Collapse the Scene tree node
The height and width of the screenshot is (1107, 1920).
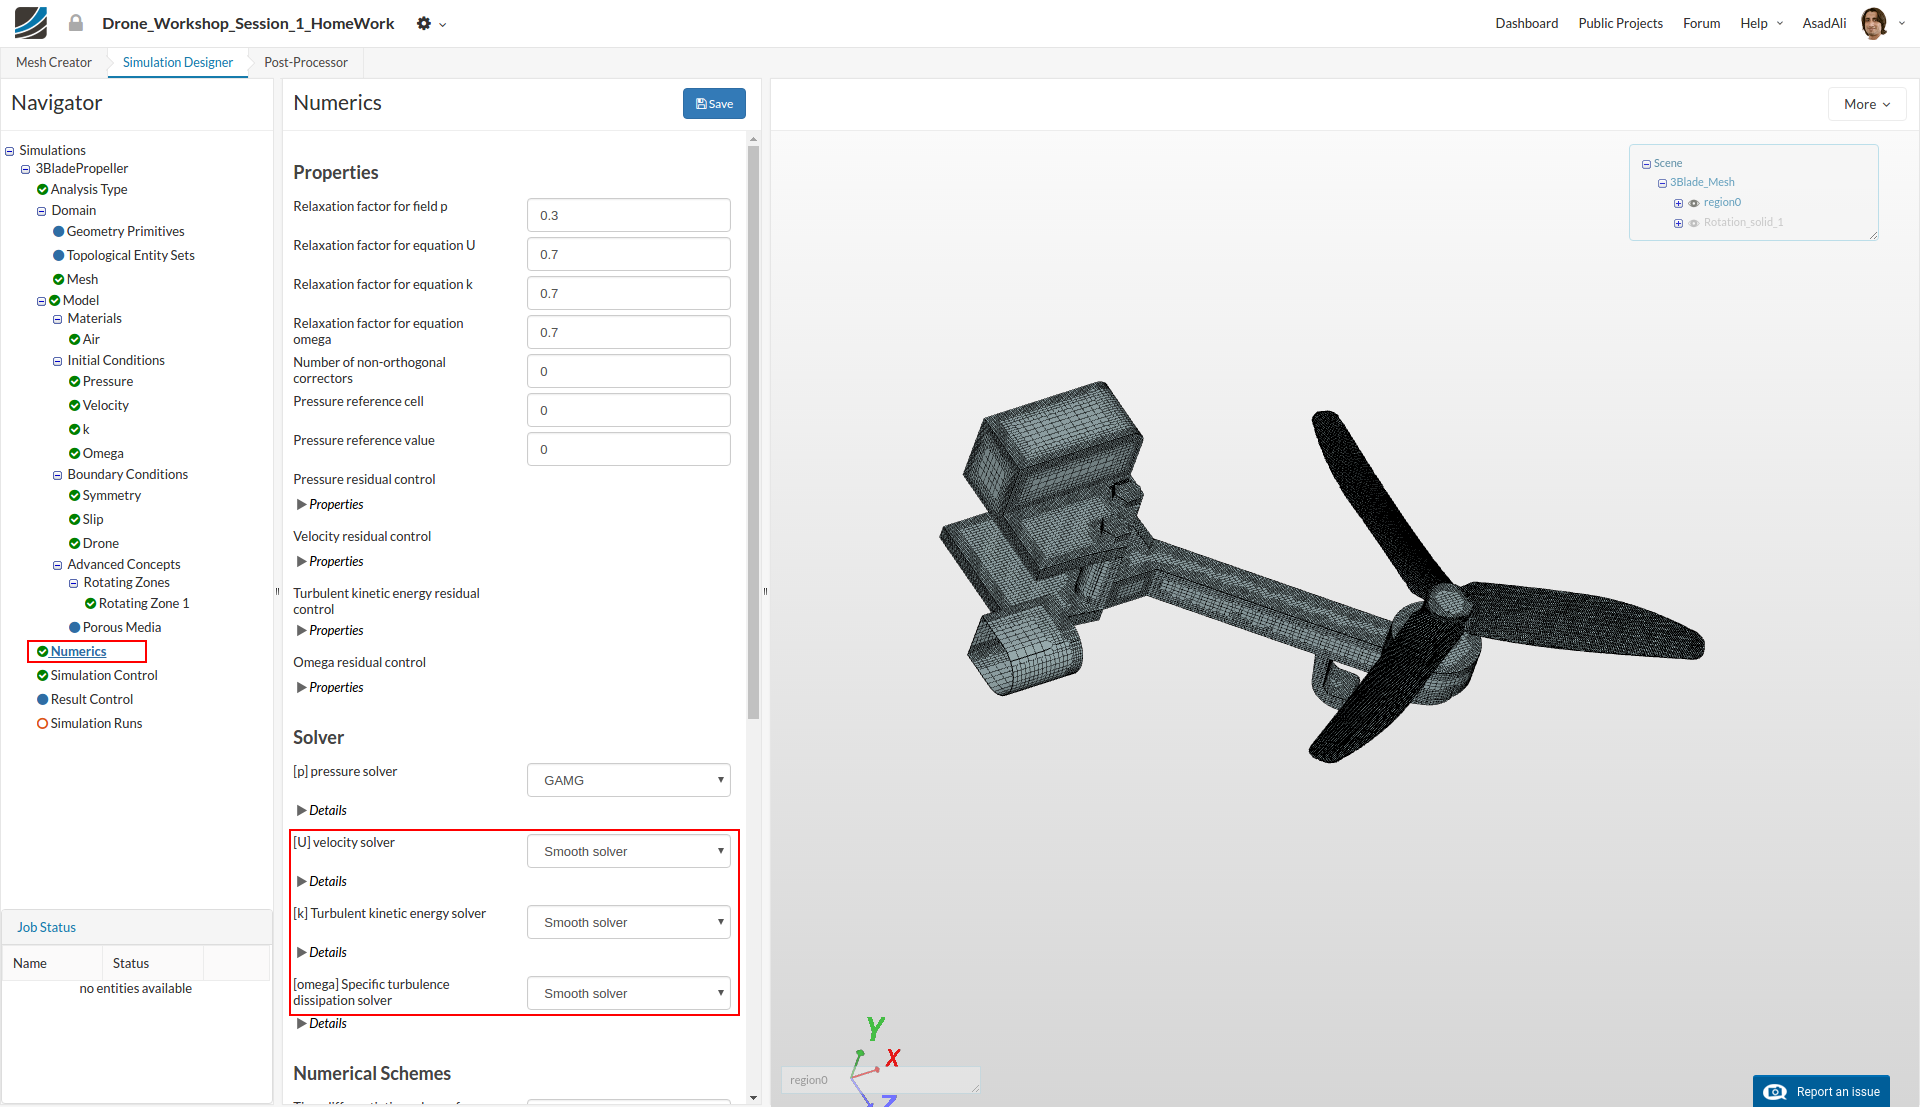(x=1646, y=164)
